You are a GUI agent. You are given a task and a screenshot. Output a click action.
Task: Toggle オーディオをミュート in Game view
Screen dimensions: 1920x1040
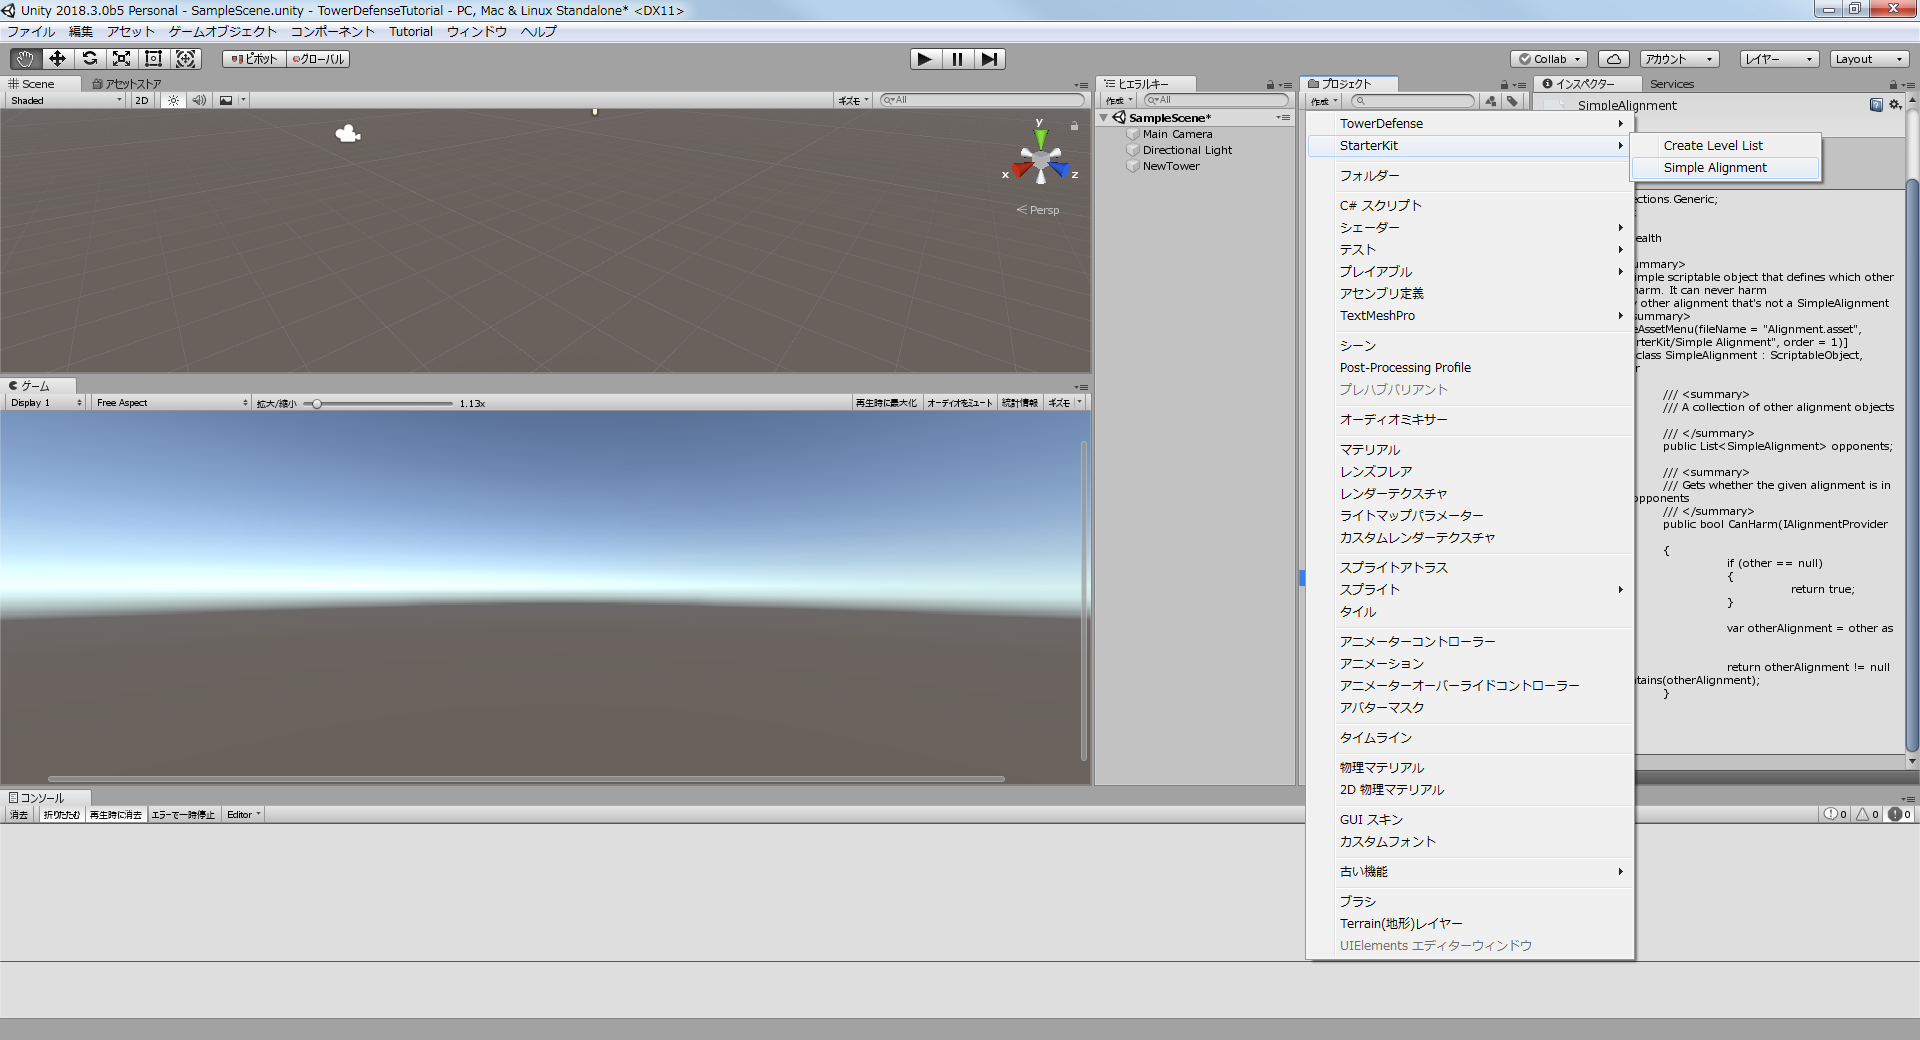pos(959,403)
